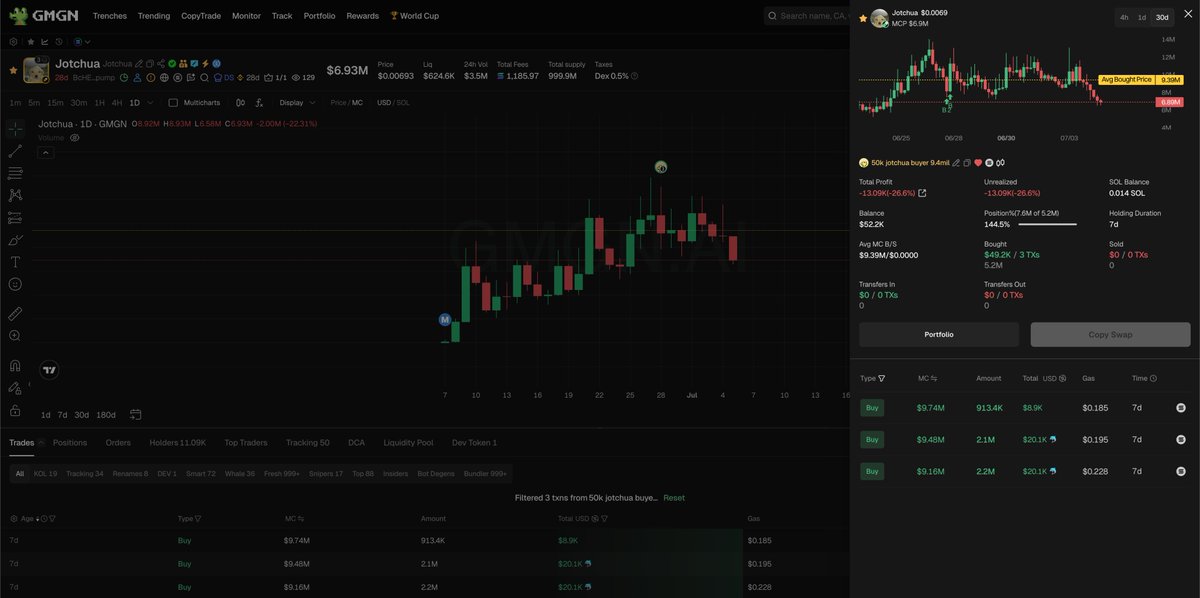Click the Position percentage bar
1200x598 pixels.
coord(1047,224)
